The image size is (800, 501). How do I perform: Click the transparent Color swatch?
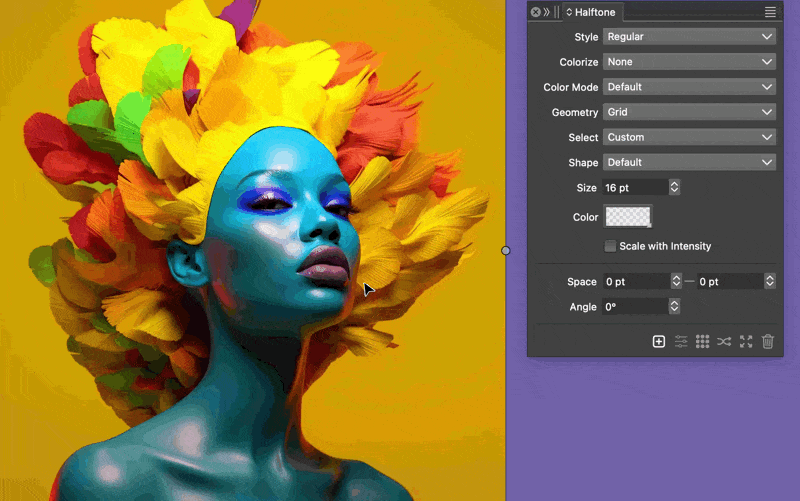(x=627, y=216)
